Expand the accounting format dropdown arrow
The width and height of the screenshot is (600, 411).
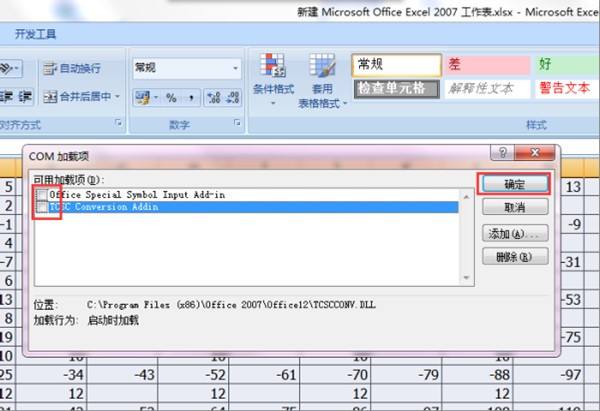click(x=156, y=98)
